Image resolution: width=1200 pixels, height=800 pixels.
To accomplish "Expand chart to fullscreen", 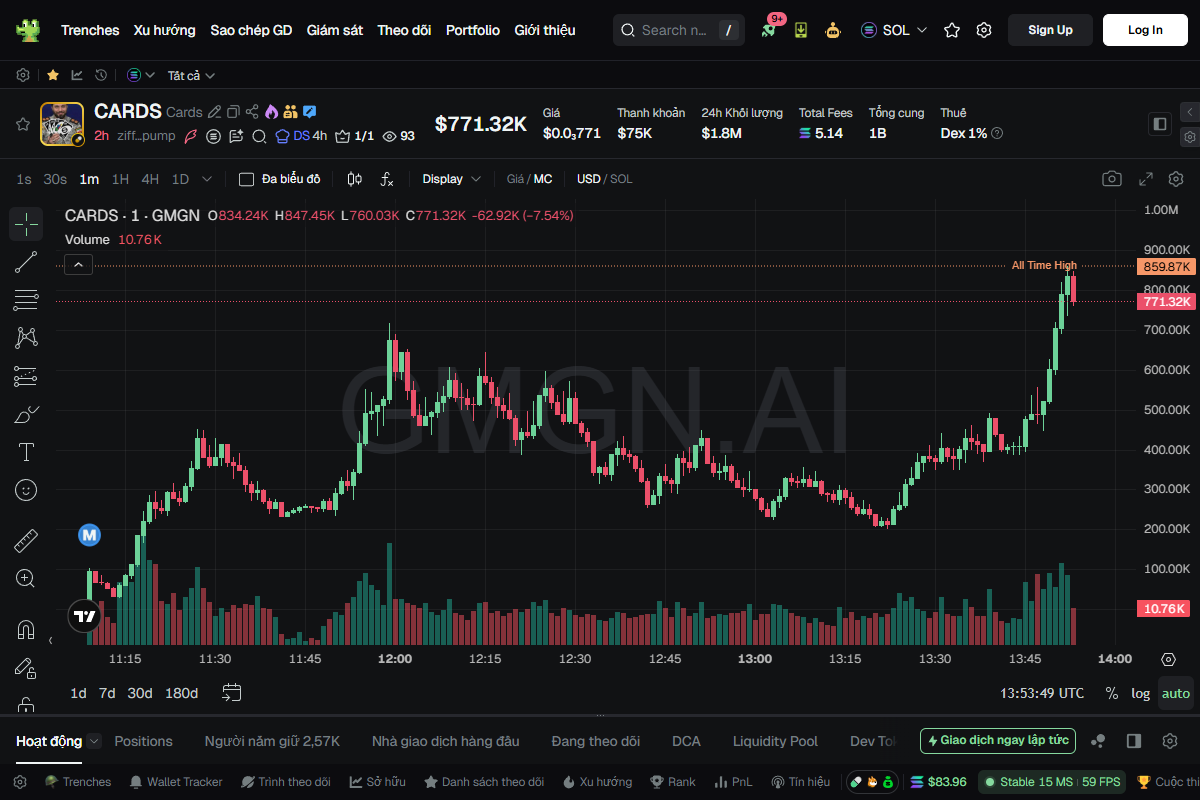I will click(1147, 179).
